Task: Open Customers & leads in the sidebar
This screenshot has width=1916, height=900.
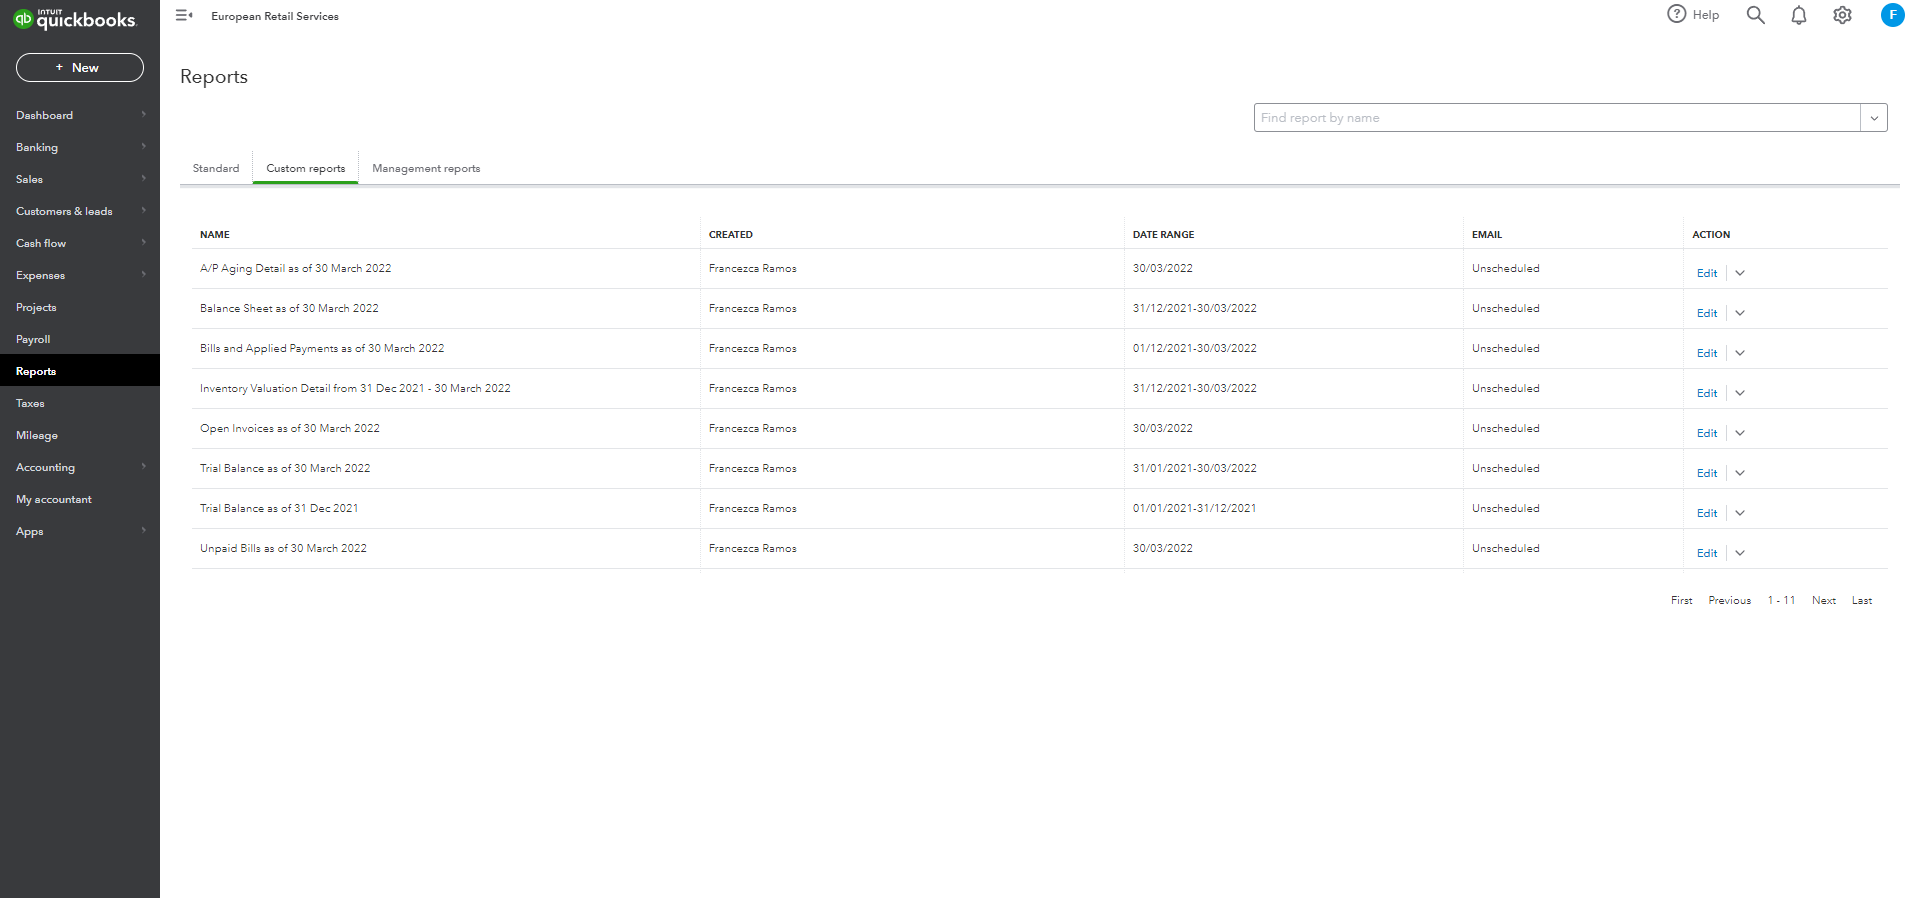Action: 80,211
